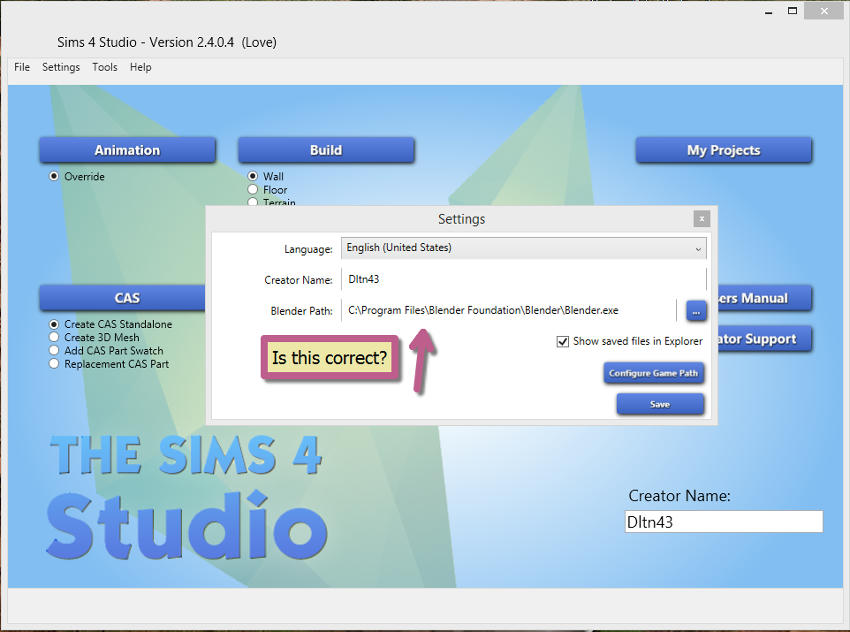850x632 pixels.
Task: Open the Tools menu
Action: [x=105, y=67]
